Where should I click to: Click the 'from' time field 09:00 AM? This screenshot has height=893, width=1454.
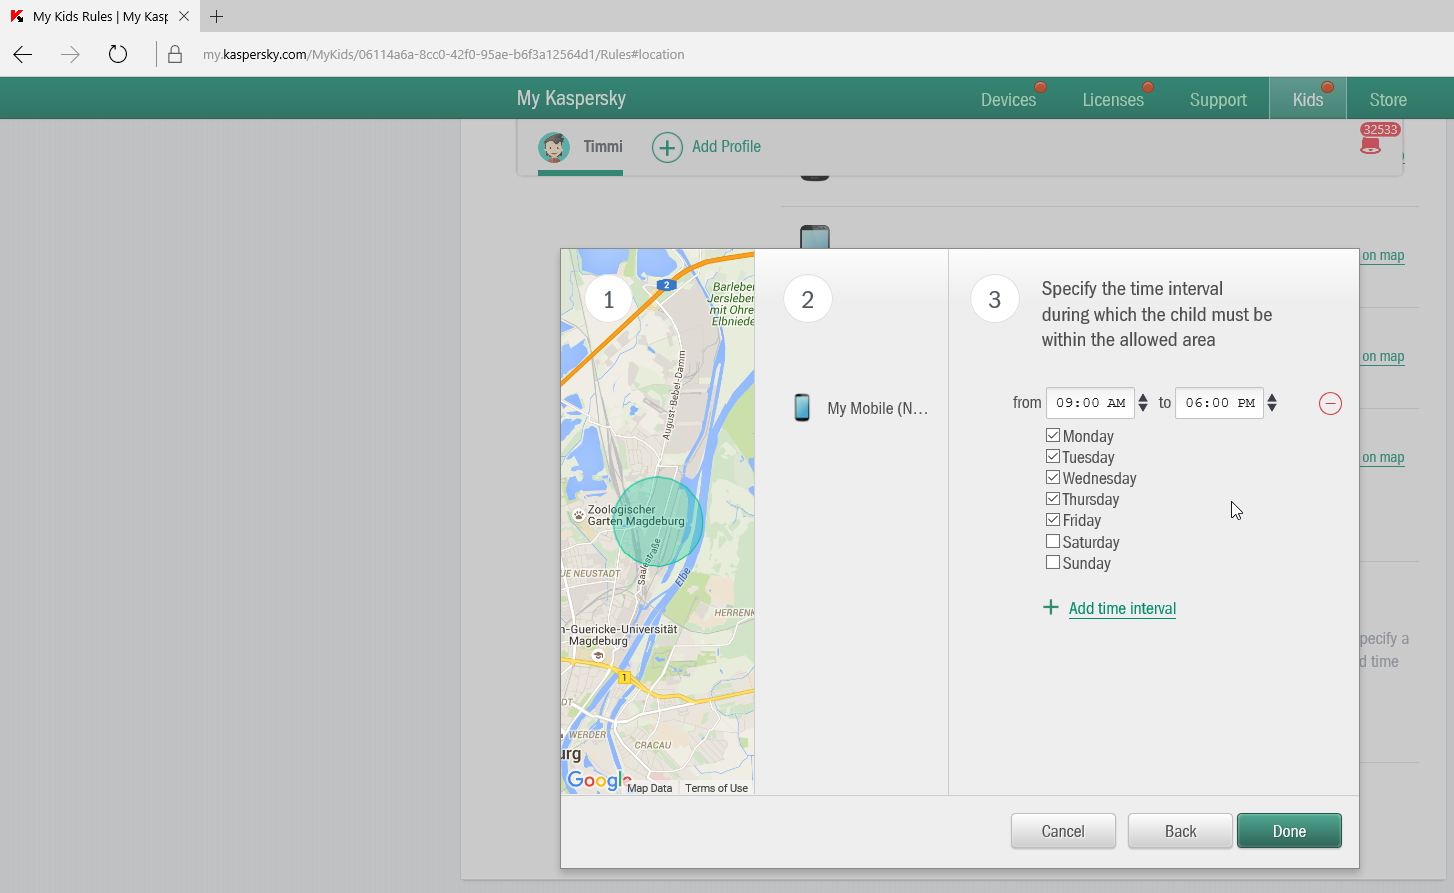click(x=1090, y=403)
